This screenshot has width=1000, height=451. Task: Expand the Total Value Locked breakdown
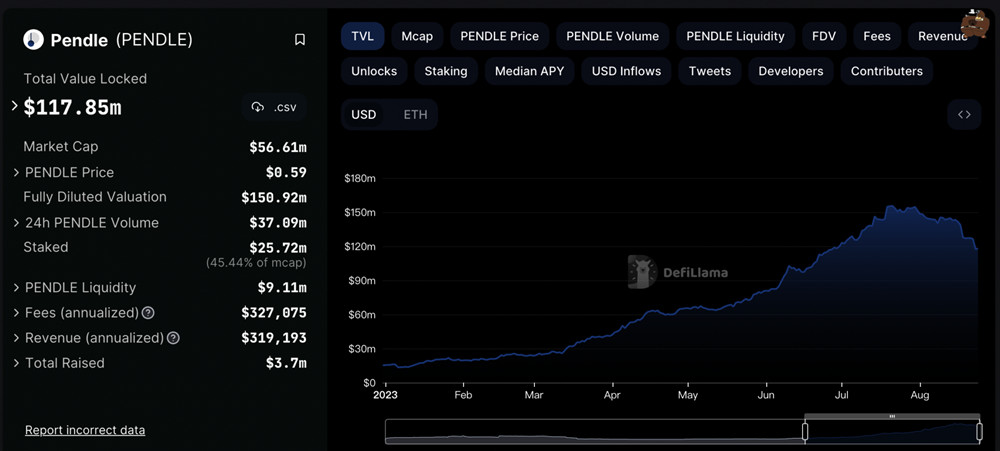pos(15,107)
